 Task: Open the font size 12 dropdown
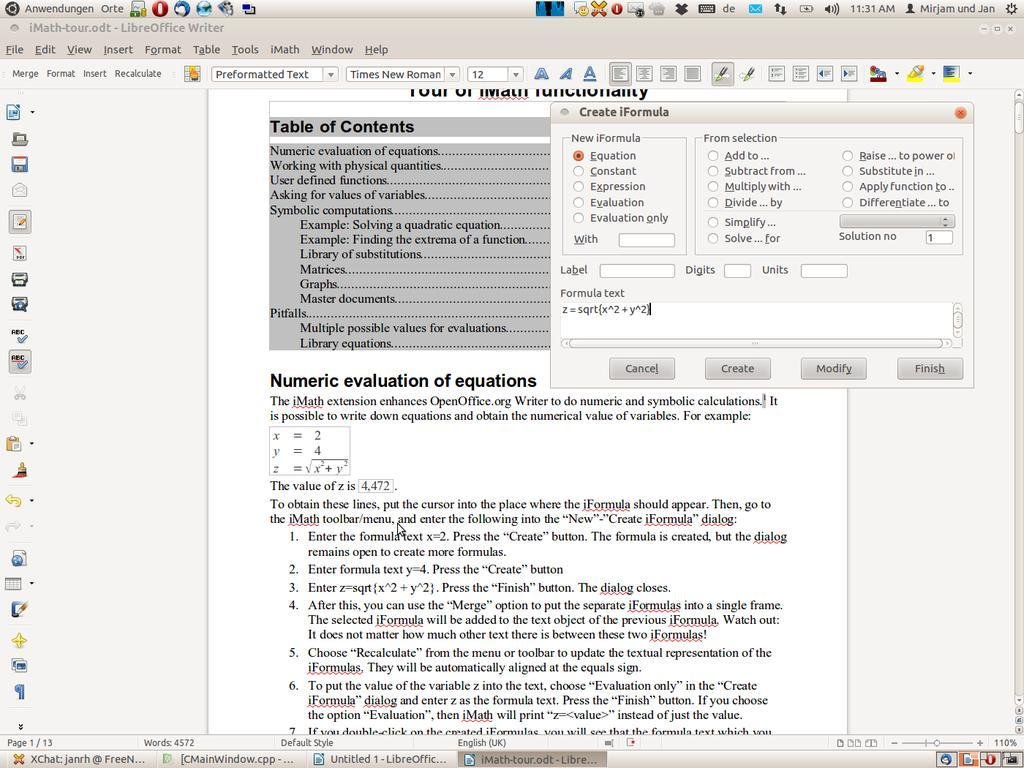coord(515,74)
